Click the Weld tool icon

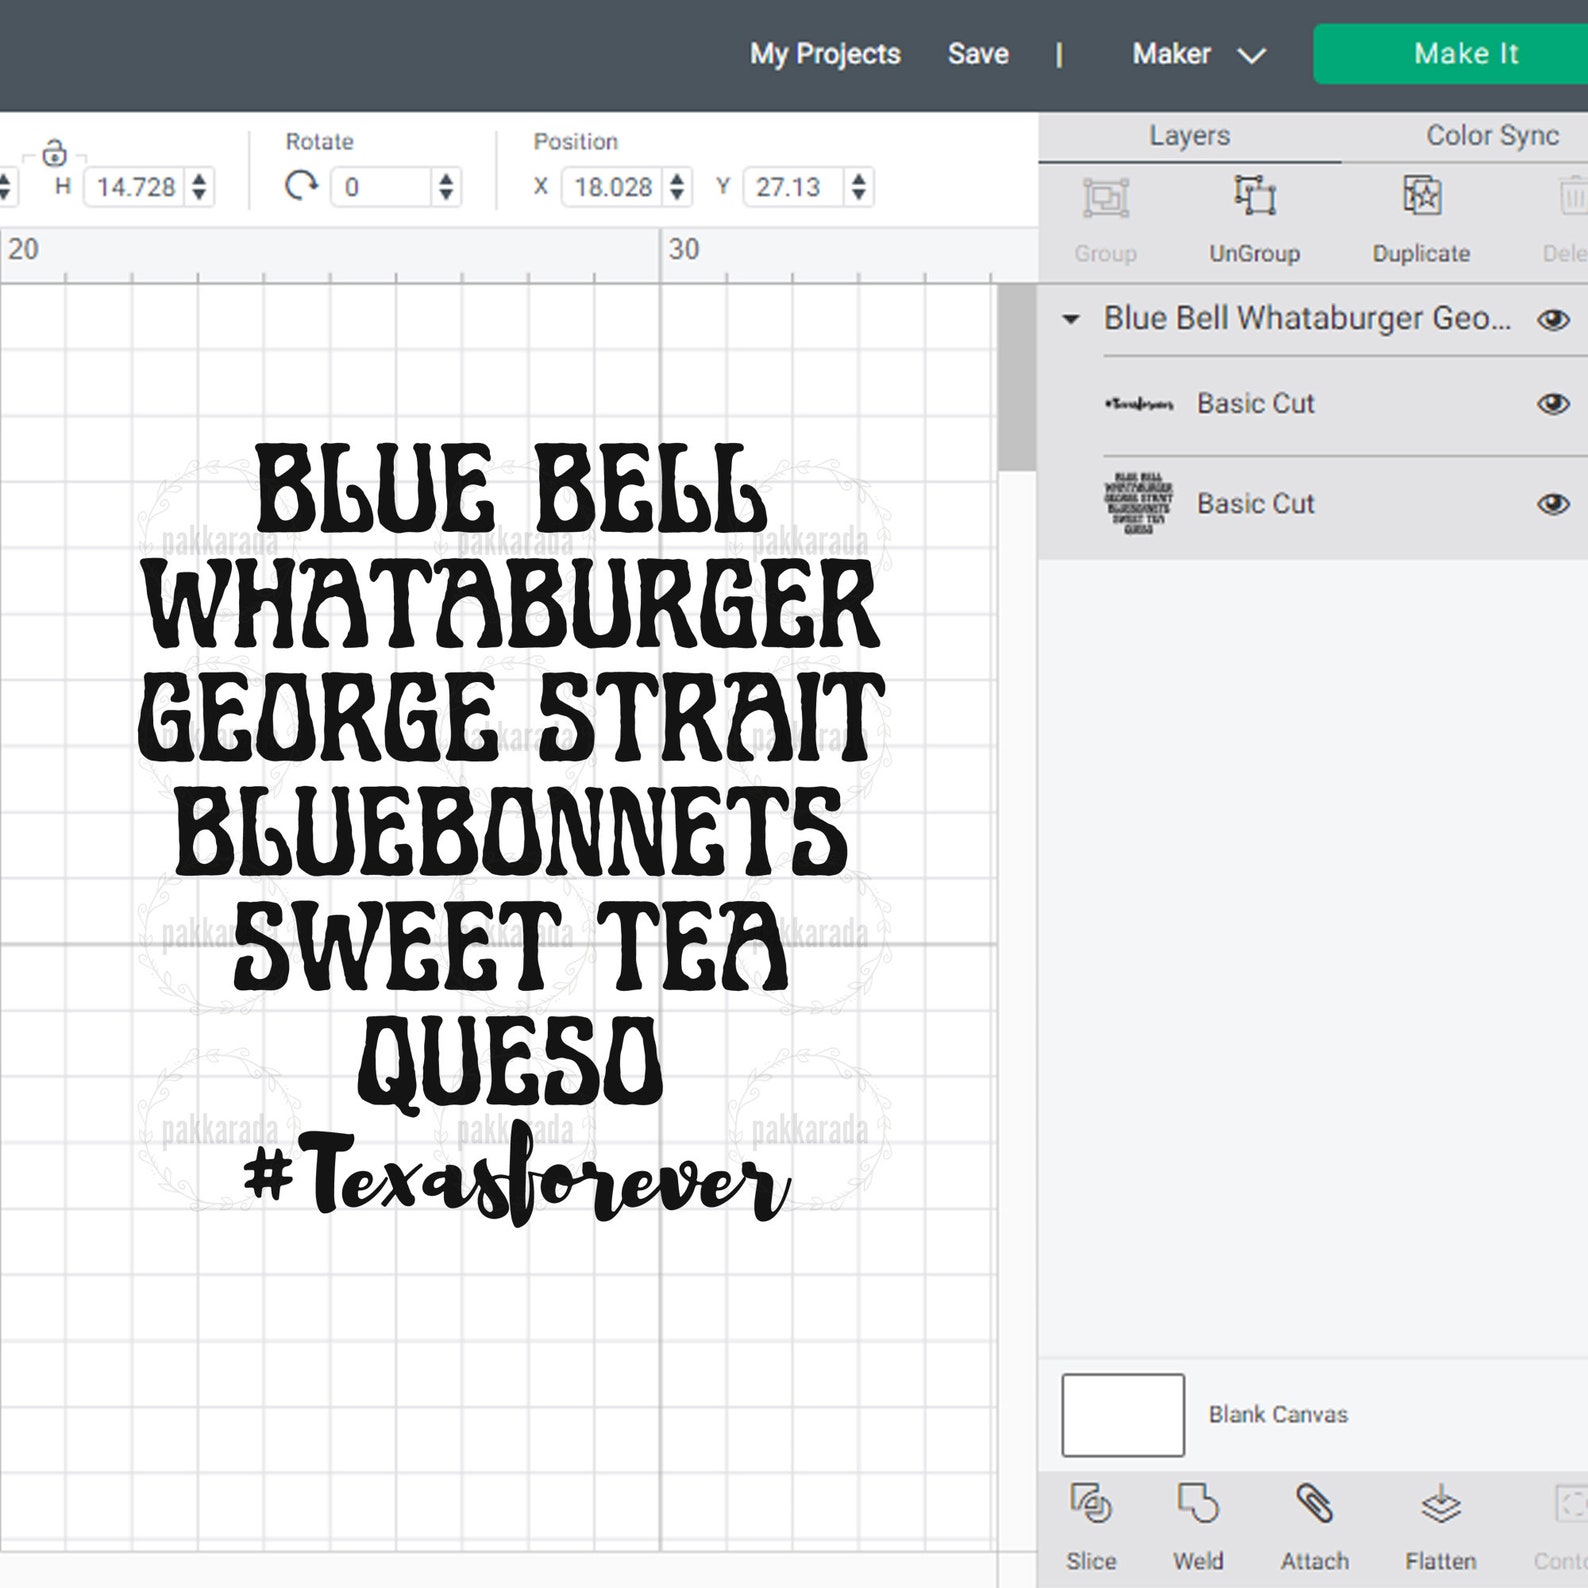coord(1197,1503)
